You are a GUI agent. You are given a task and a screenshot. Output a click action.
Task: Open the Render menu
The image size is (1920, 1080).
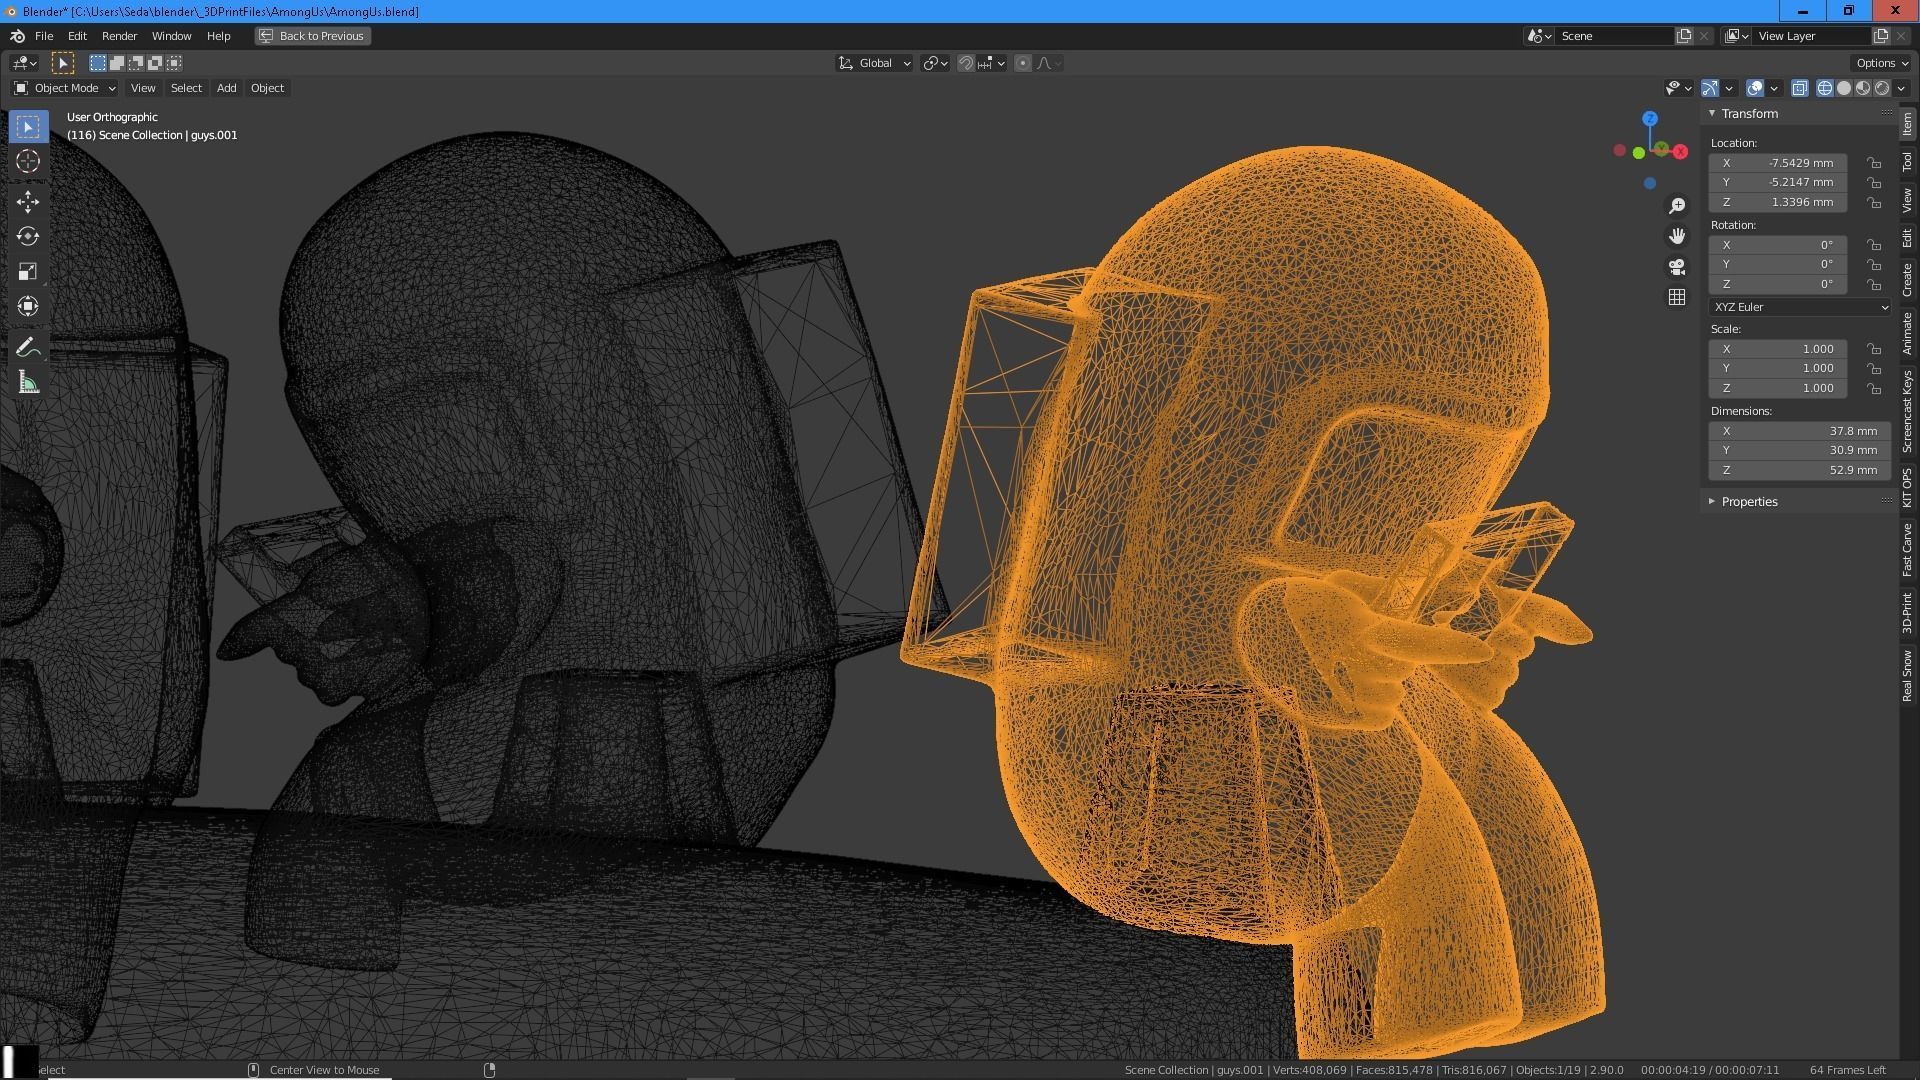[x=119, y=36]
